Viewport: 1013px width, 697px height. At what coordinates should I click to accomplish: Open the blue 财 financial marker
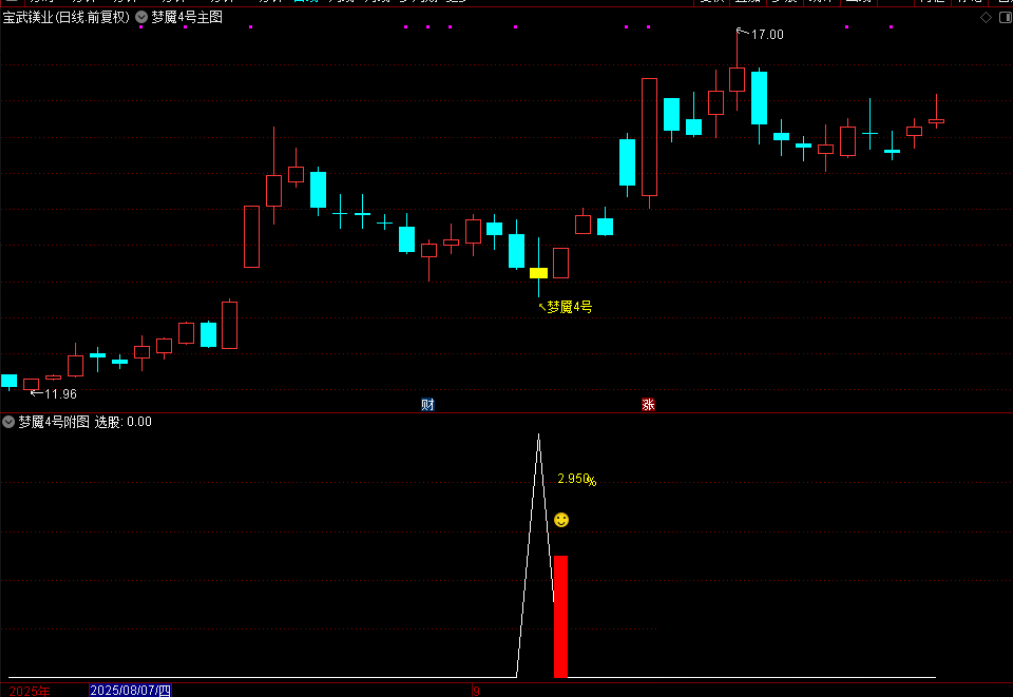pos(427,404)
